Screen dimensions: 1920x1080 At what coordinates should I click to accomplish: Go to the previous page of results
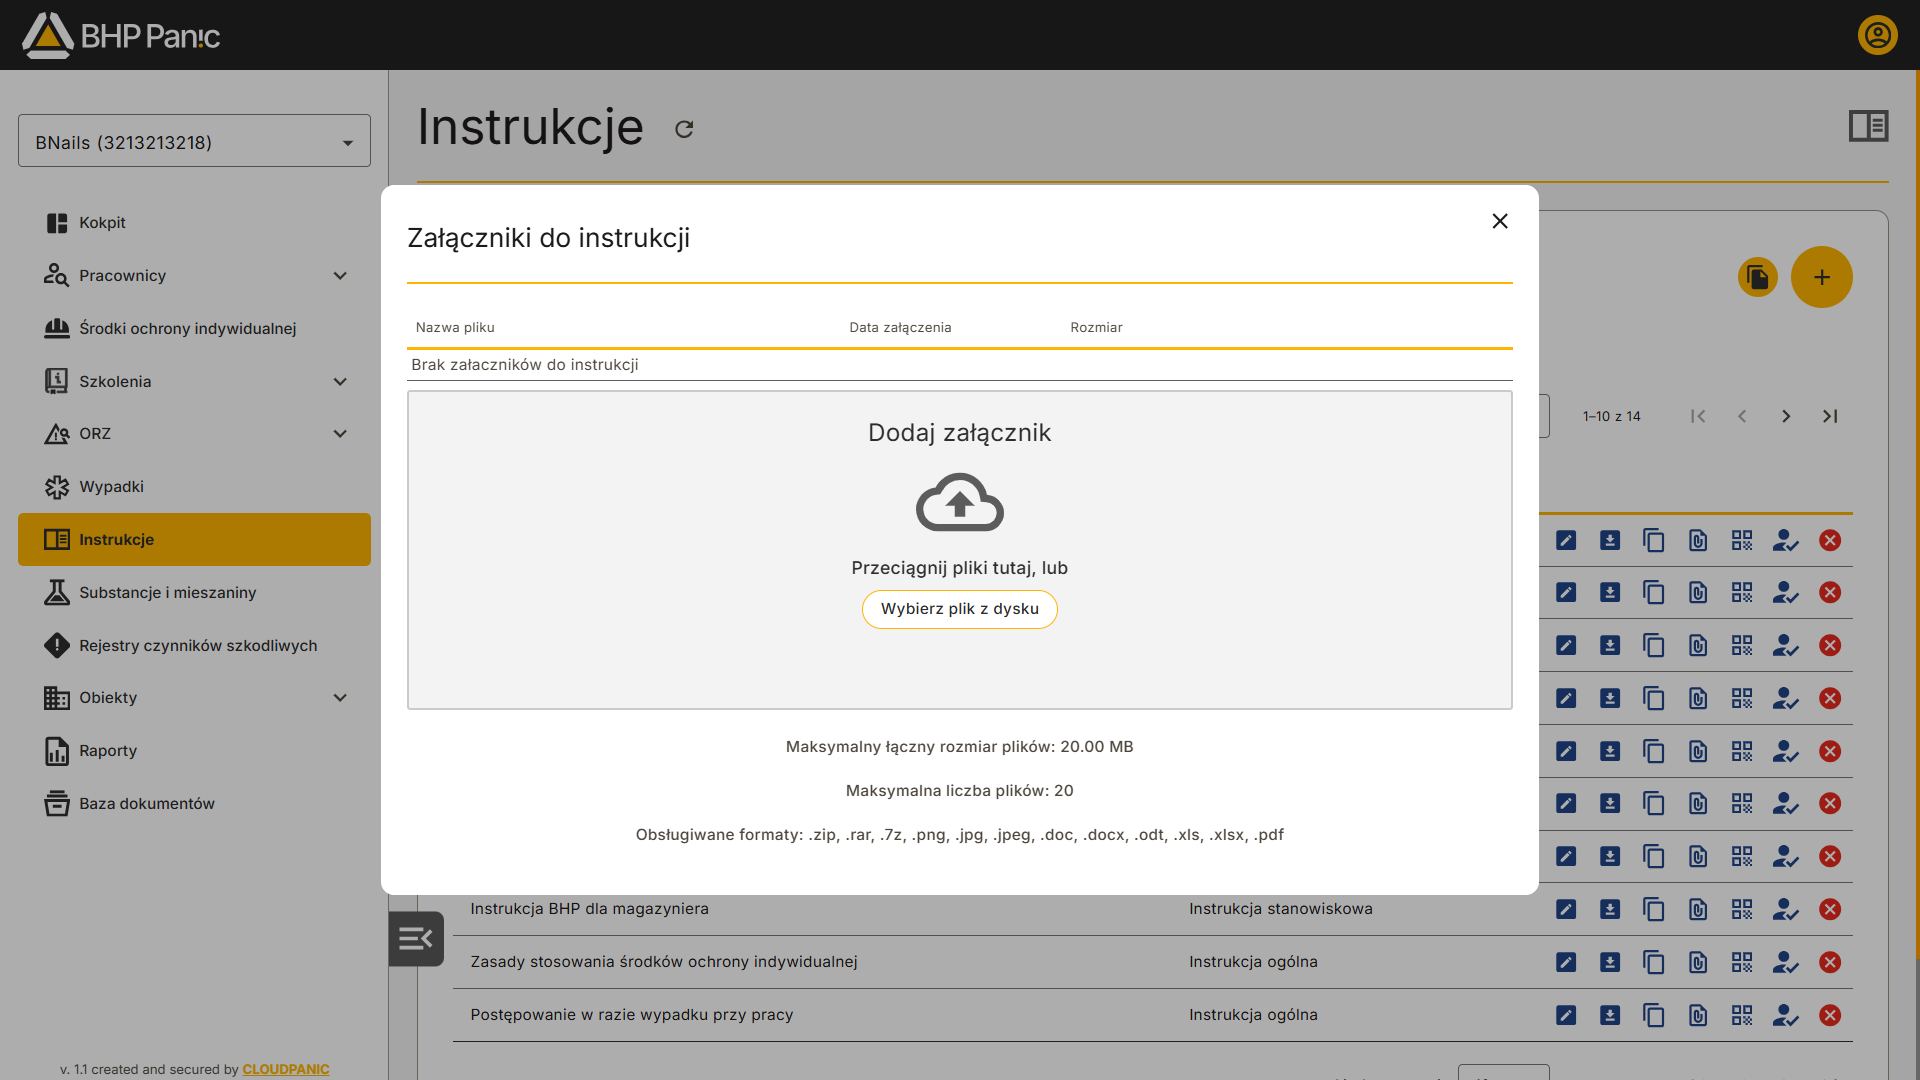(x=1742, y=416)
